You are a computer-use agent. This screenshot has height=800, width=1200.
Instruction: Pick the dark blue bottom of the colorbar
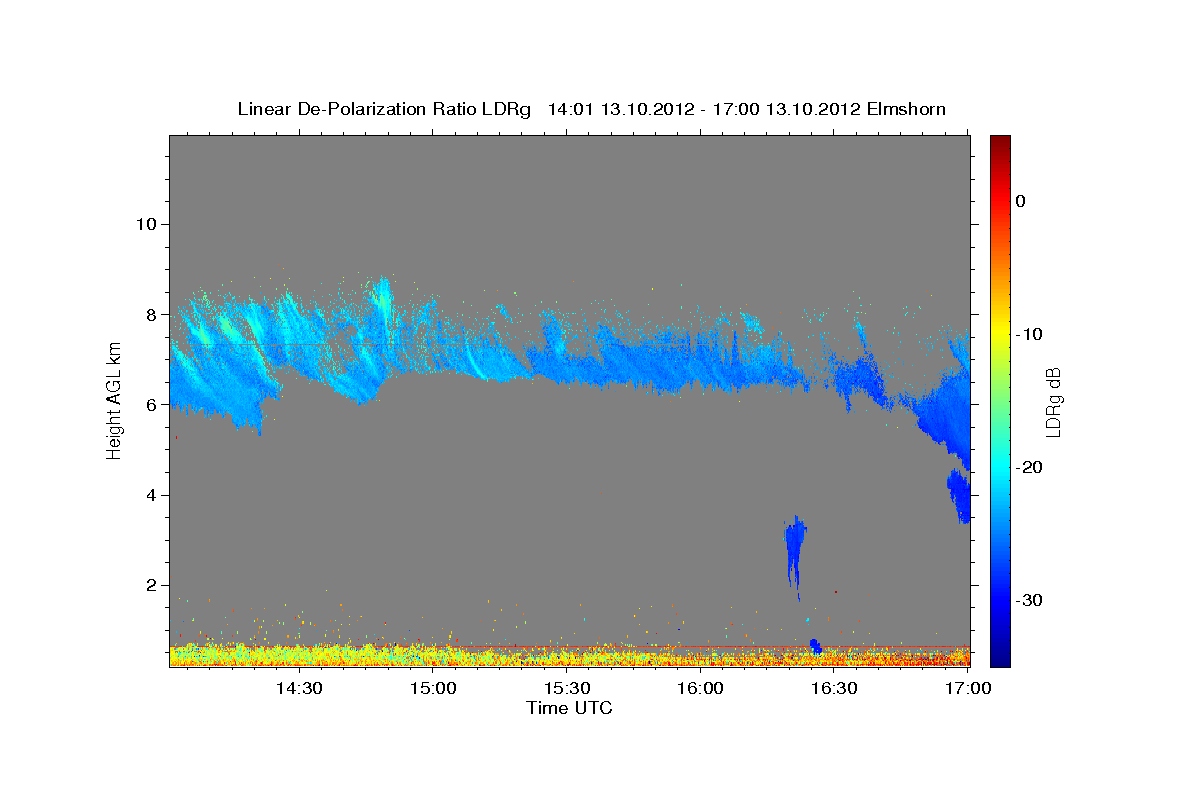[1000, 658]
